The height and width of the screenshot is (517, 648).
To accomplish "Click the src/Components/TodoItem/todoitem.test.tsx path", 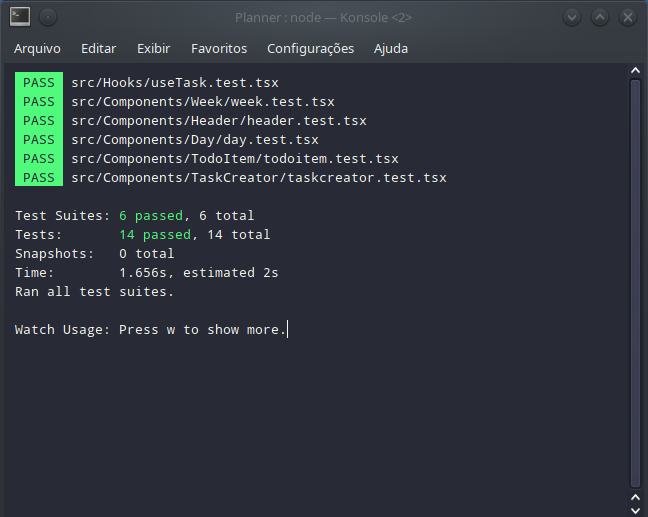I will [x=235, y=159].
